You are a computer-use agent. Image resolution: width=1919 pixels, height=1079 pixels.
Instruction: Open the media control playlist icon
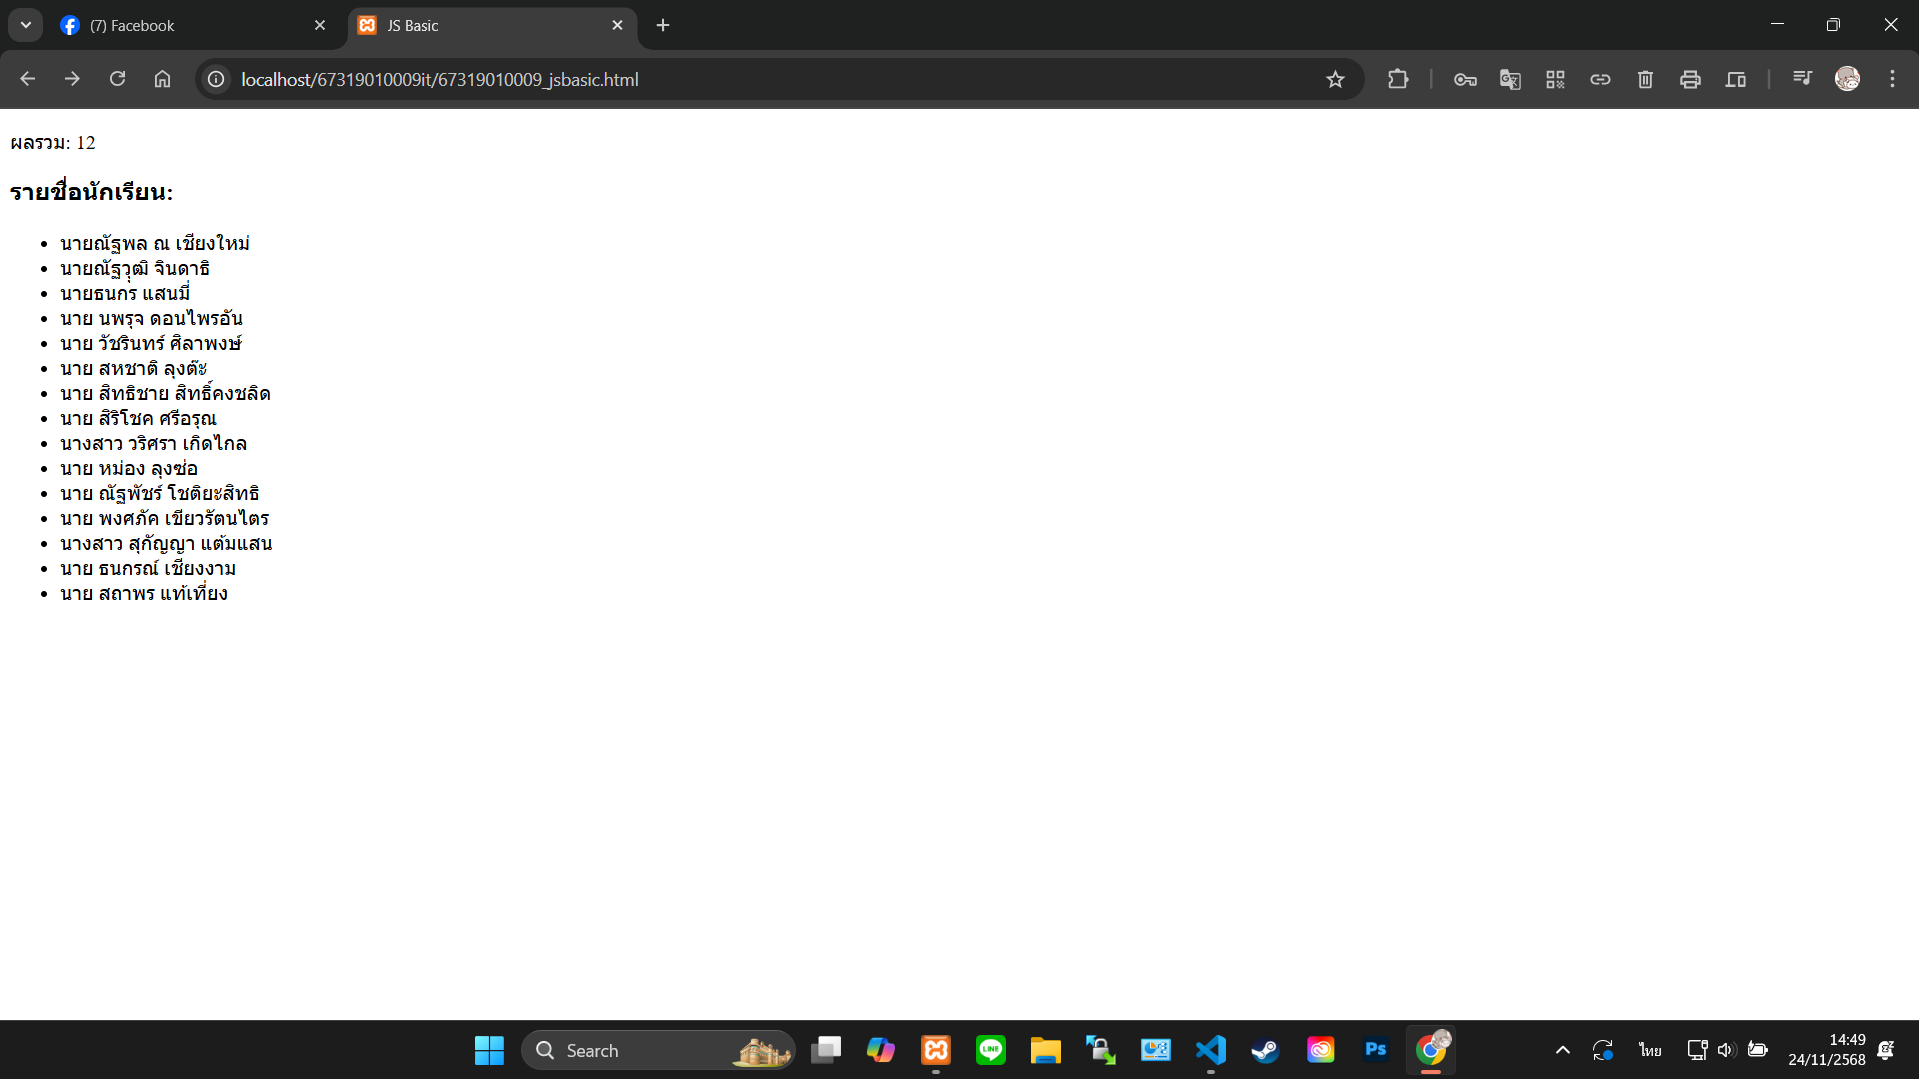(1802, 79)
